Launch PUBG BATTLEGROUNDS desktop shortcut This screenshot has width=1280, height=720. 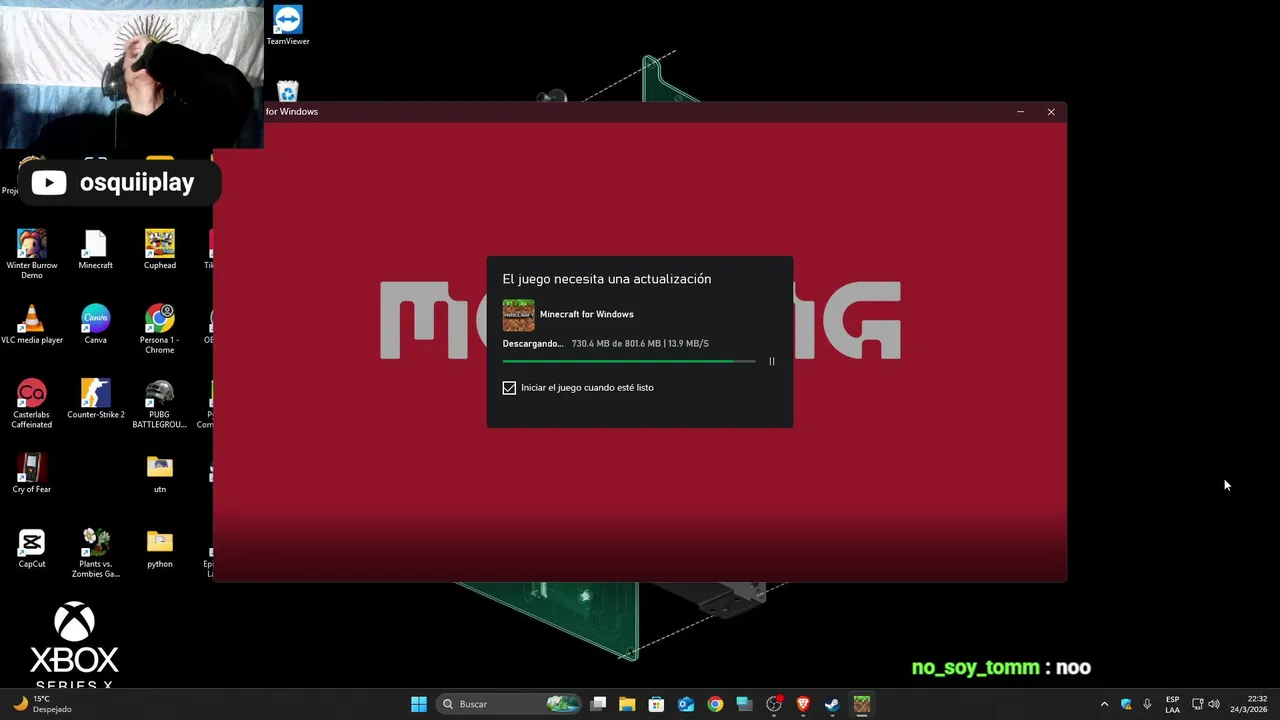(160, 404)
